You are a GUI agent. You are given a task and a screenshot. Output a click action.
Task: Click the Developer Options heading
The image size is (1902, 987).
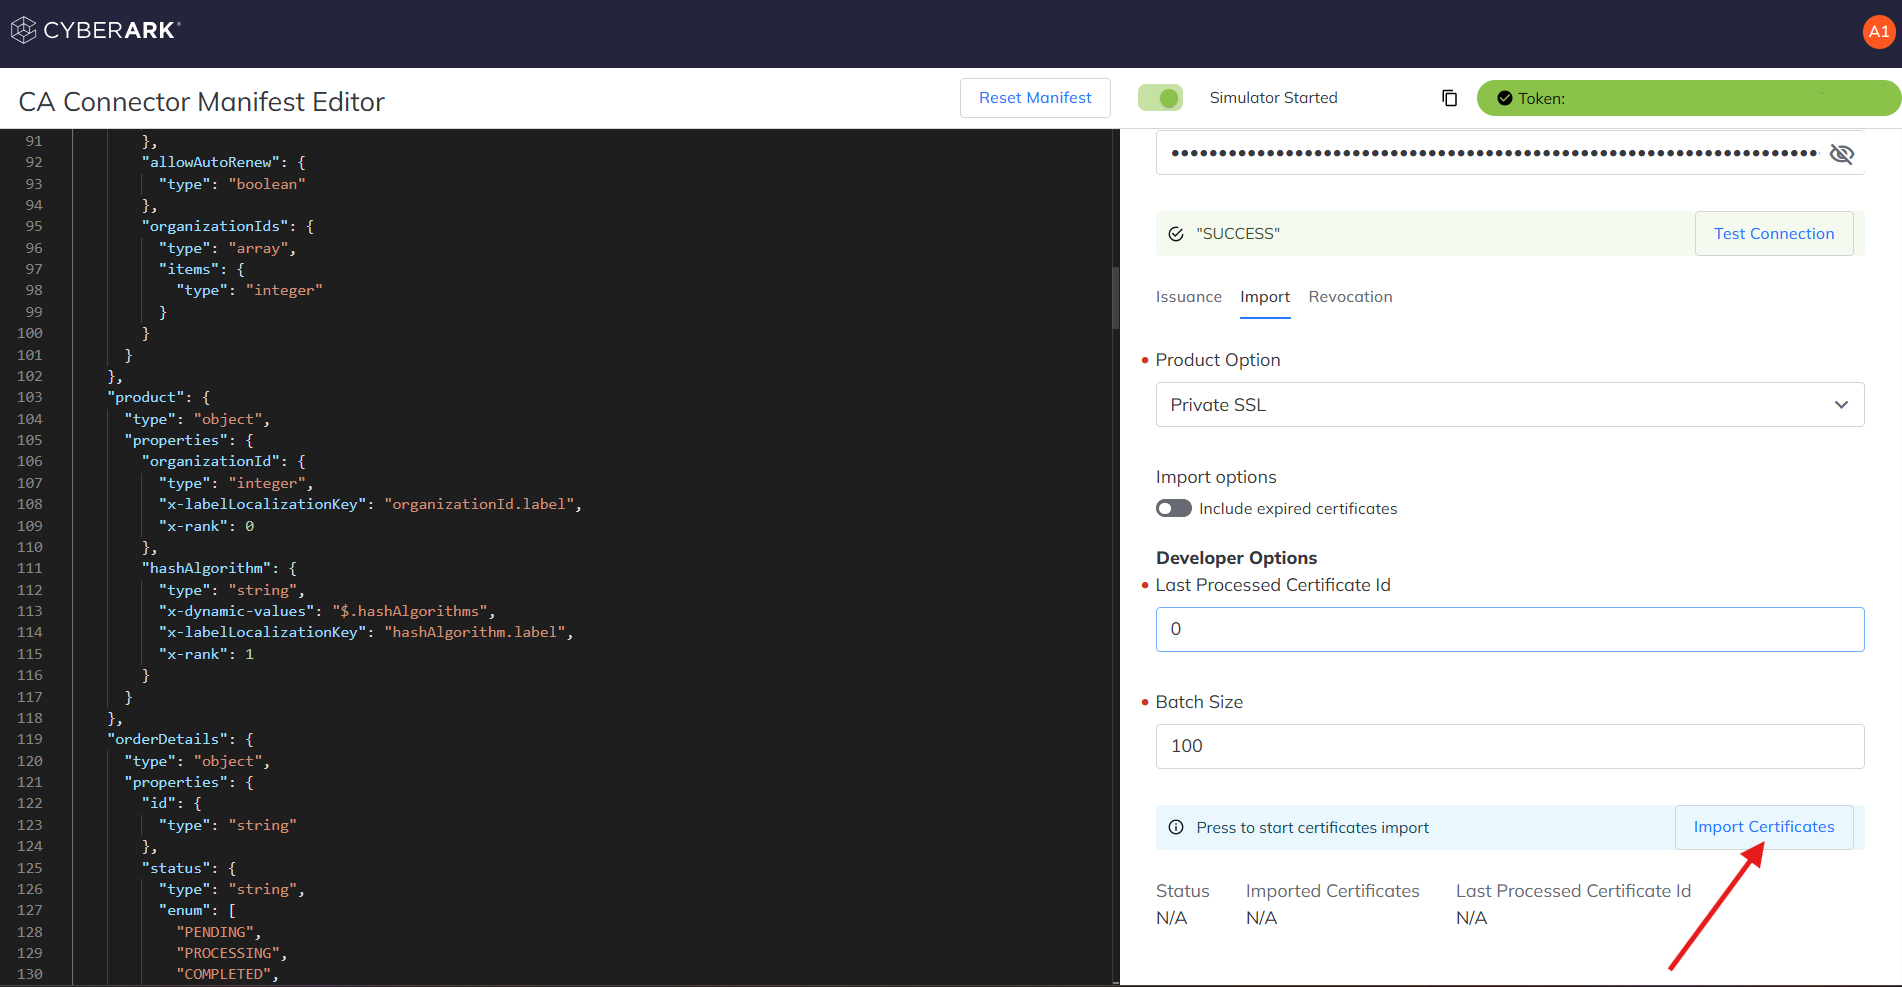1236,558
